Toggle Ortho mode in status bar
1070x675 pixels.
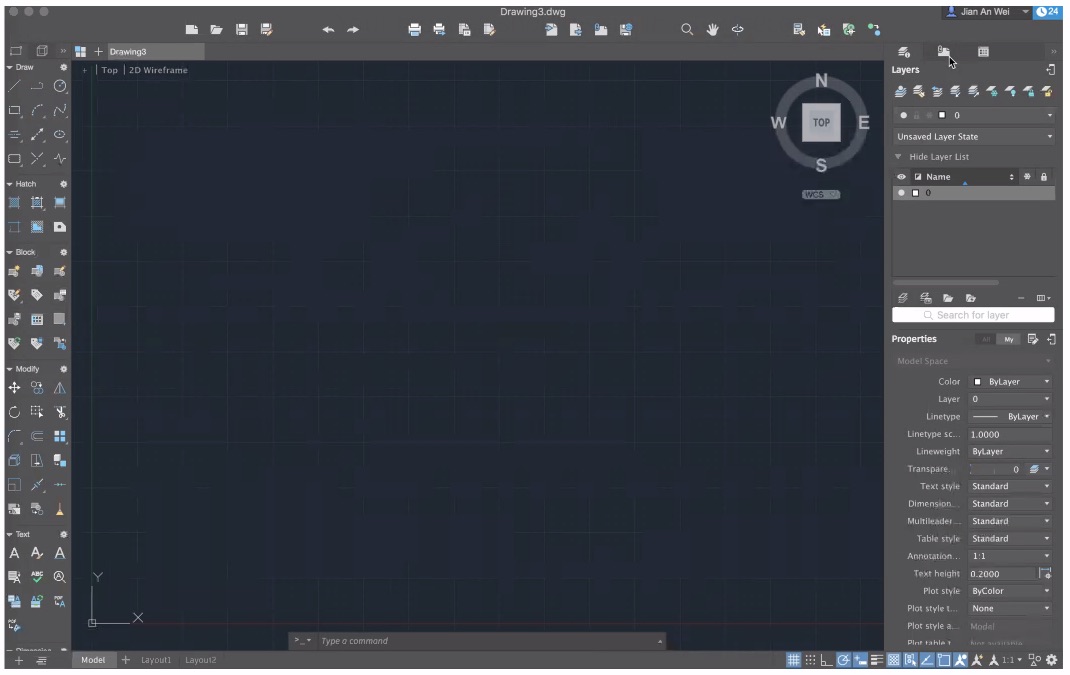[826, 660]
